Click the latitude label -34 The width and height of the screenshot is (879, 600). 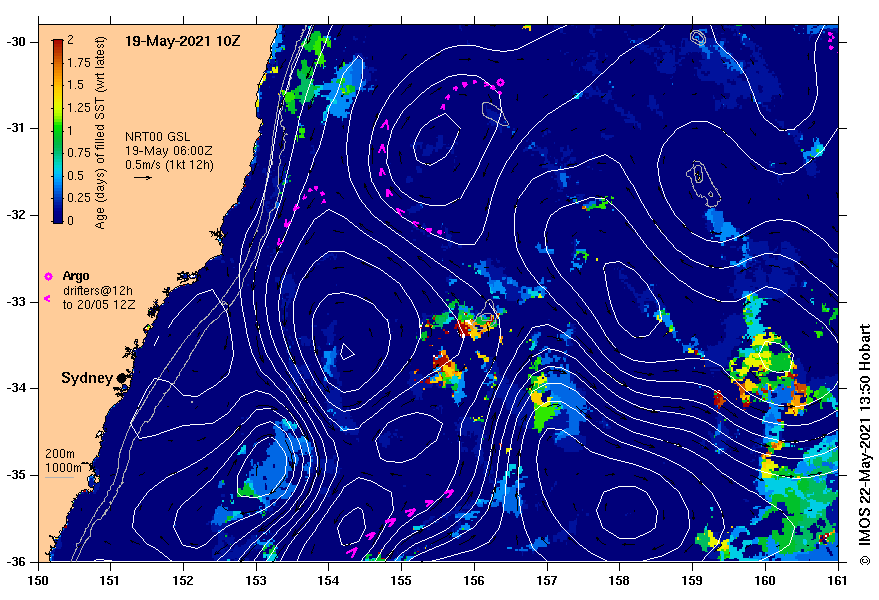15,388
